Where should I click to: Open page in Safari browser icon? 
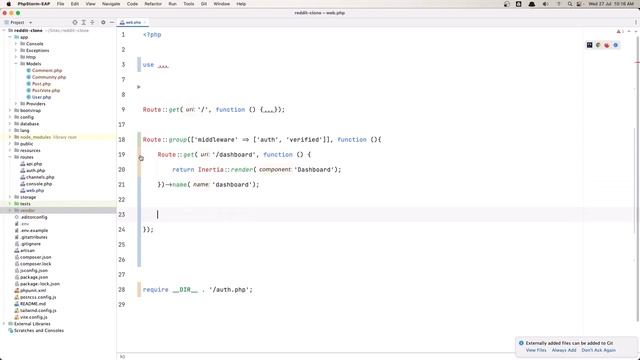click(616, 45)
